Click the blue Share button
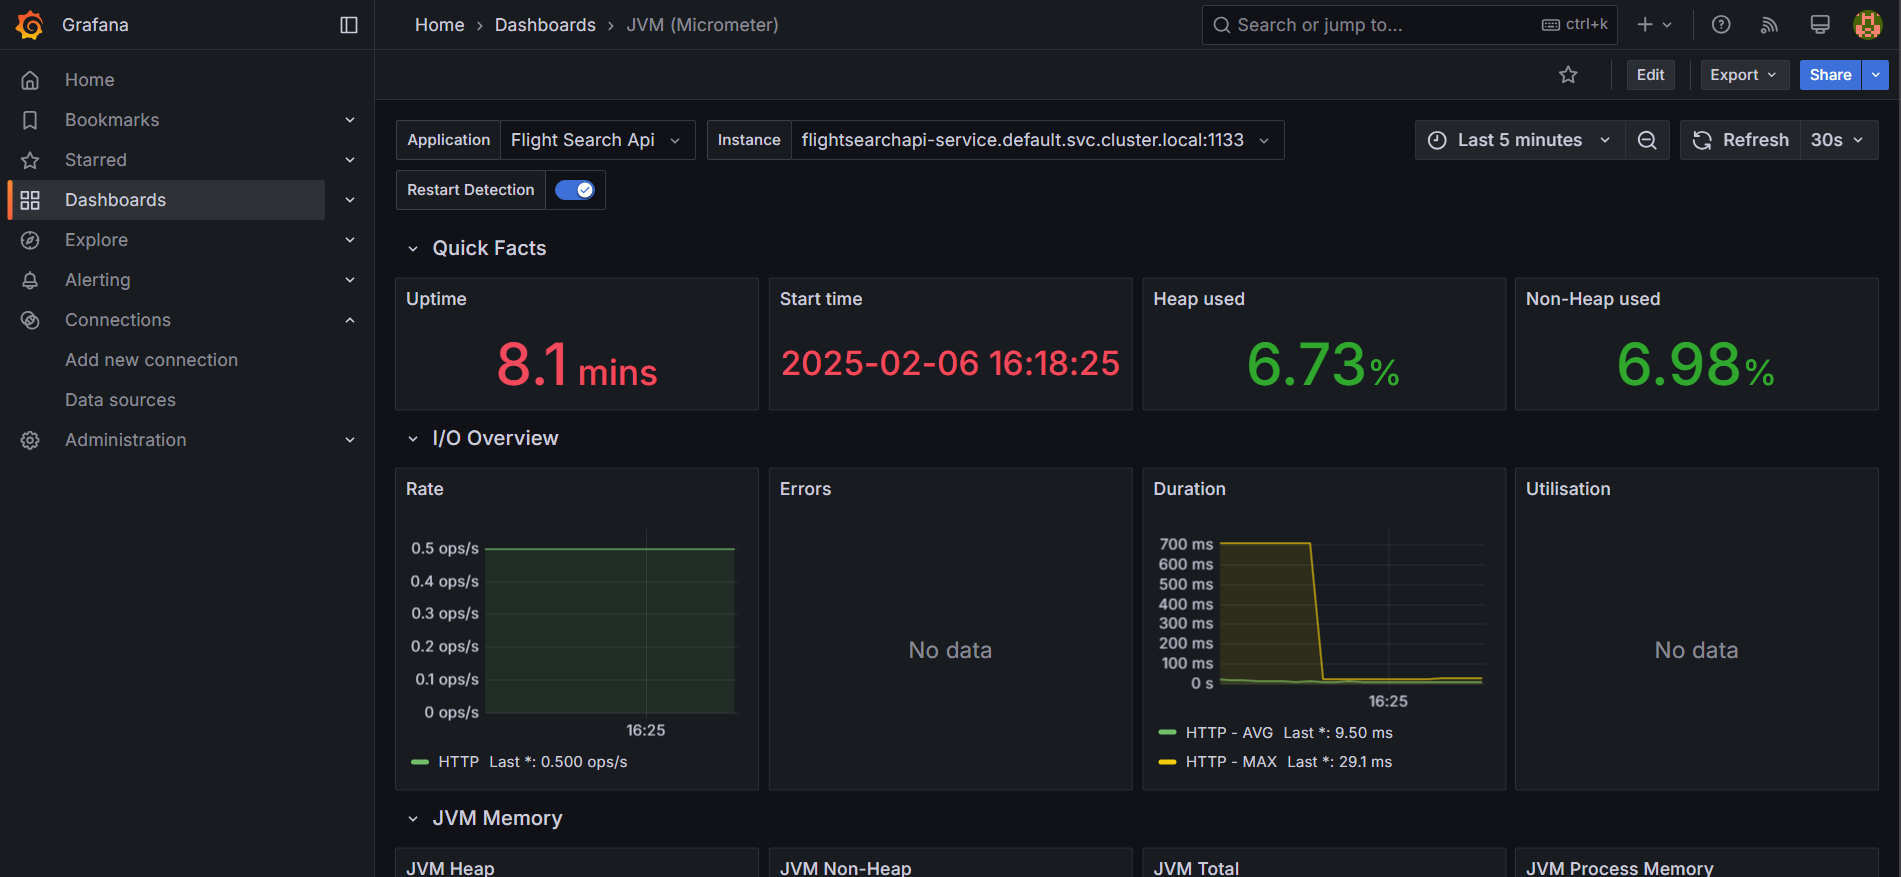Image resolution: width=1901 pixels, height=877 pixels. [1830, 75]
